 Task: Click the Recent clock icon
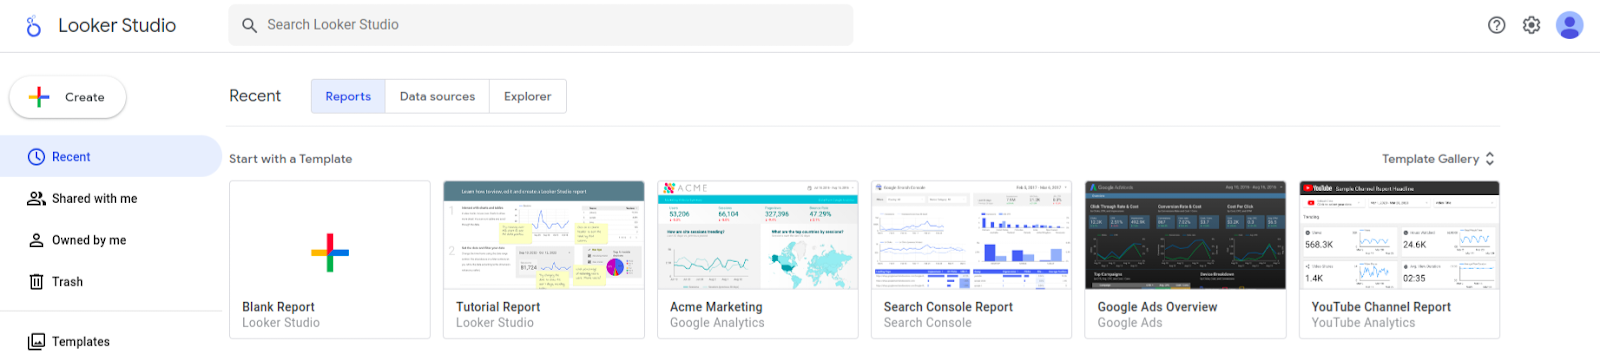36,157
